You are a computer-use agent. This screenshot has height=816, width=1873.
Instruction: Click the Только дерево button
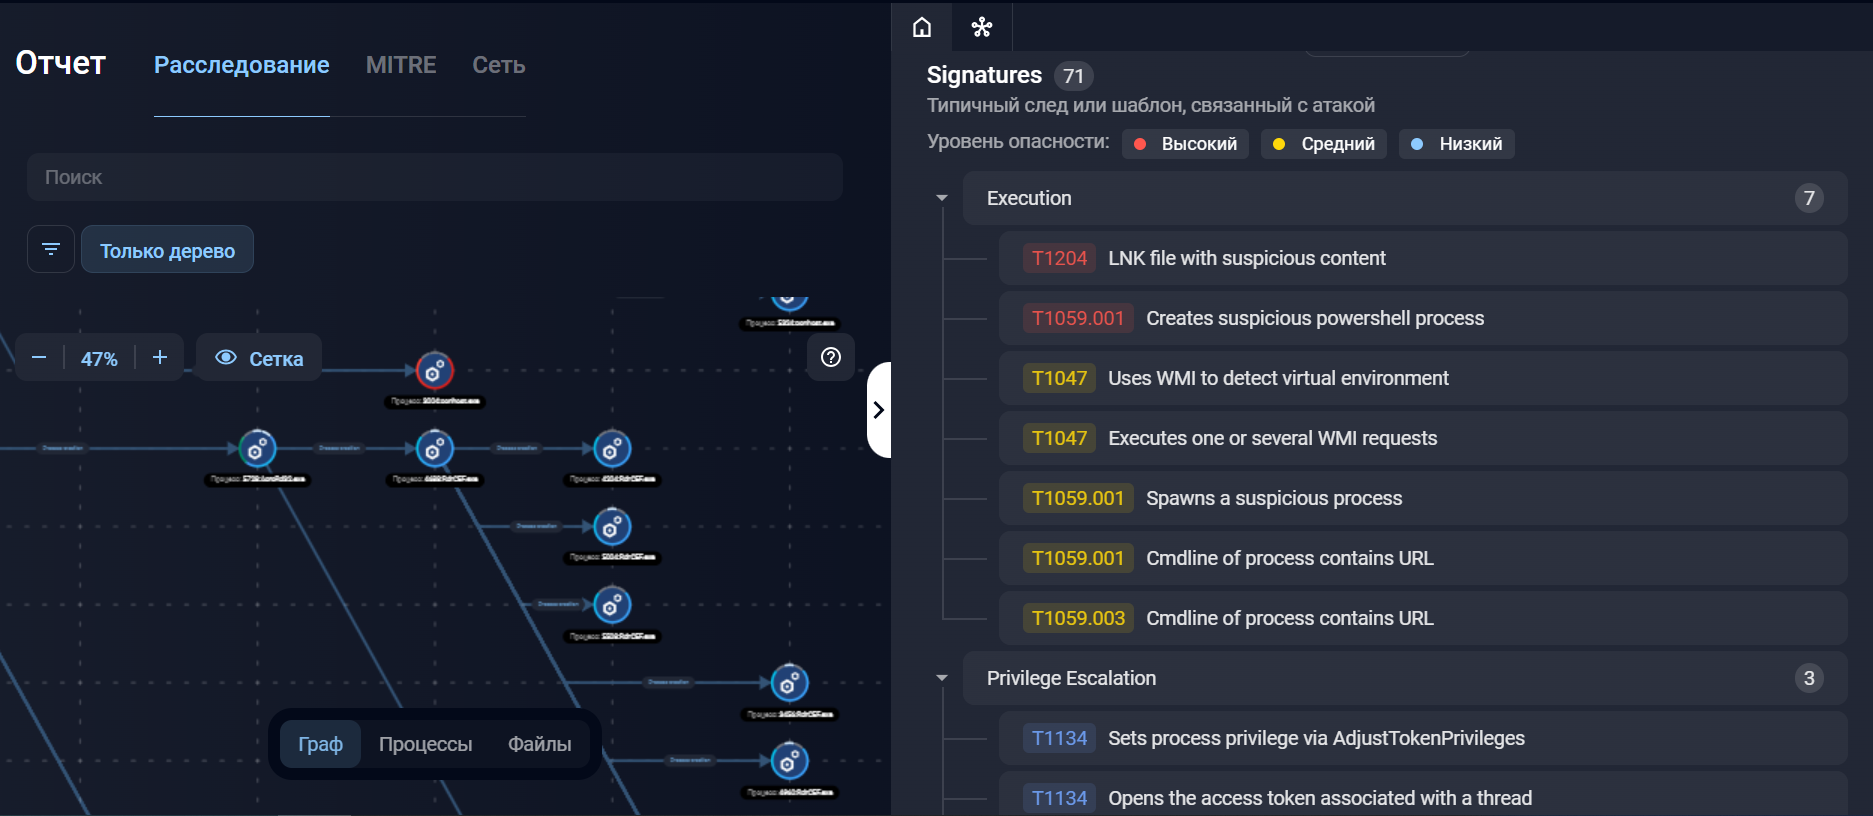[x=167, y=250]
